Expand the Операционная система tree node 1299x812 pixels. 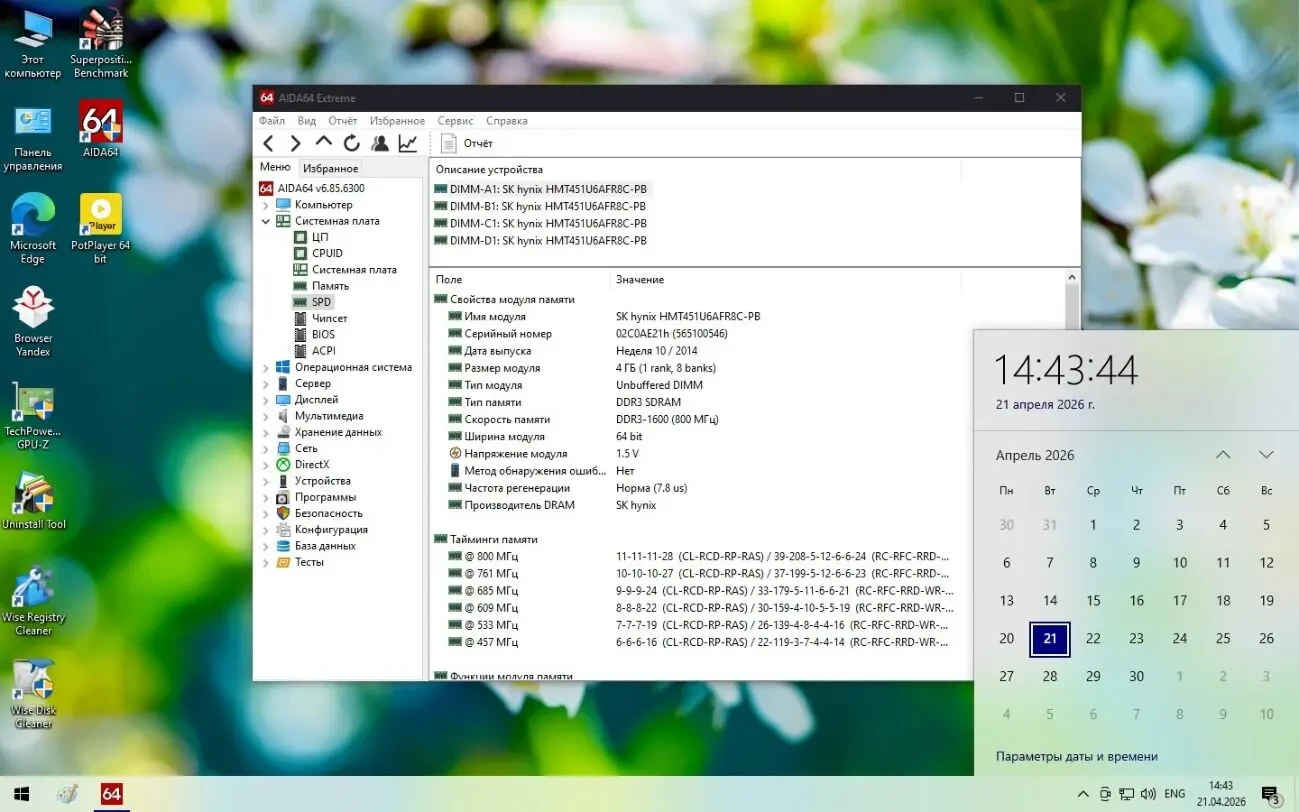click(266, 368)
